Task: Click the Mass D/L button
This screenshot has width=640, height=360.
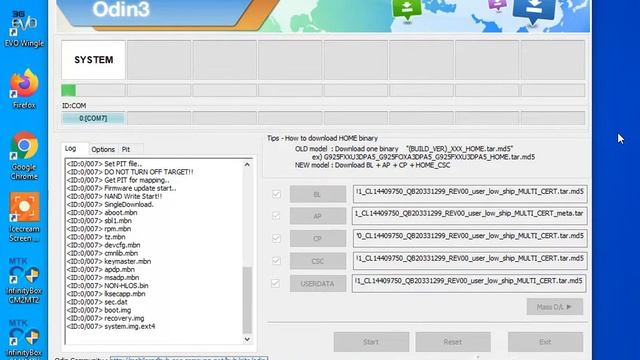Action: (x=554, y=307)
